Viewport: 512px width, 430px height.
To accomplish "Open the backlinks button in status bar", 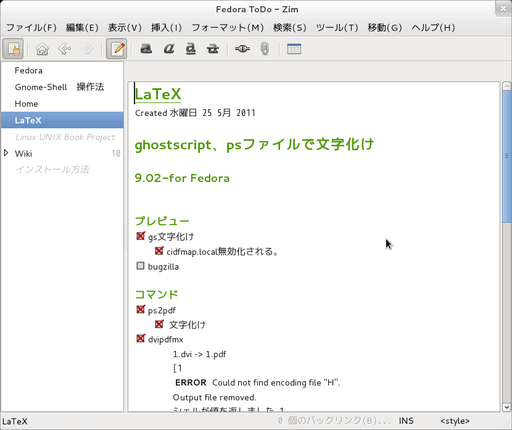I will point(334,421).
